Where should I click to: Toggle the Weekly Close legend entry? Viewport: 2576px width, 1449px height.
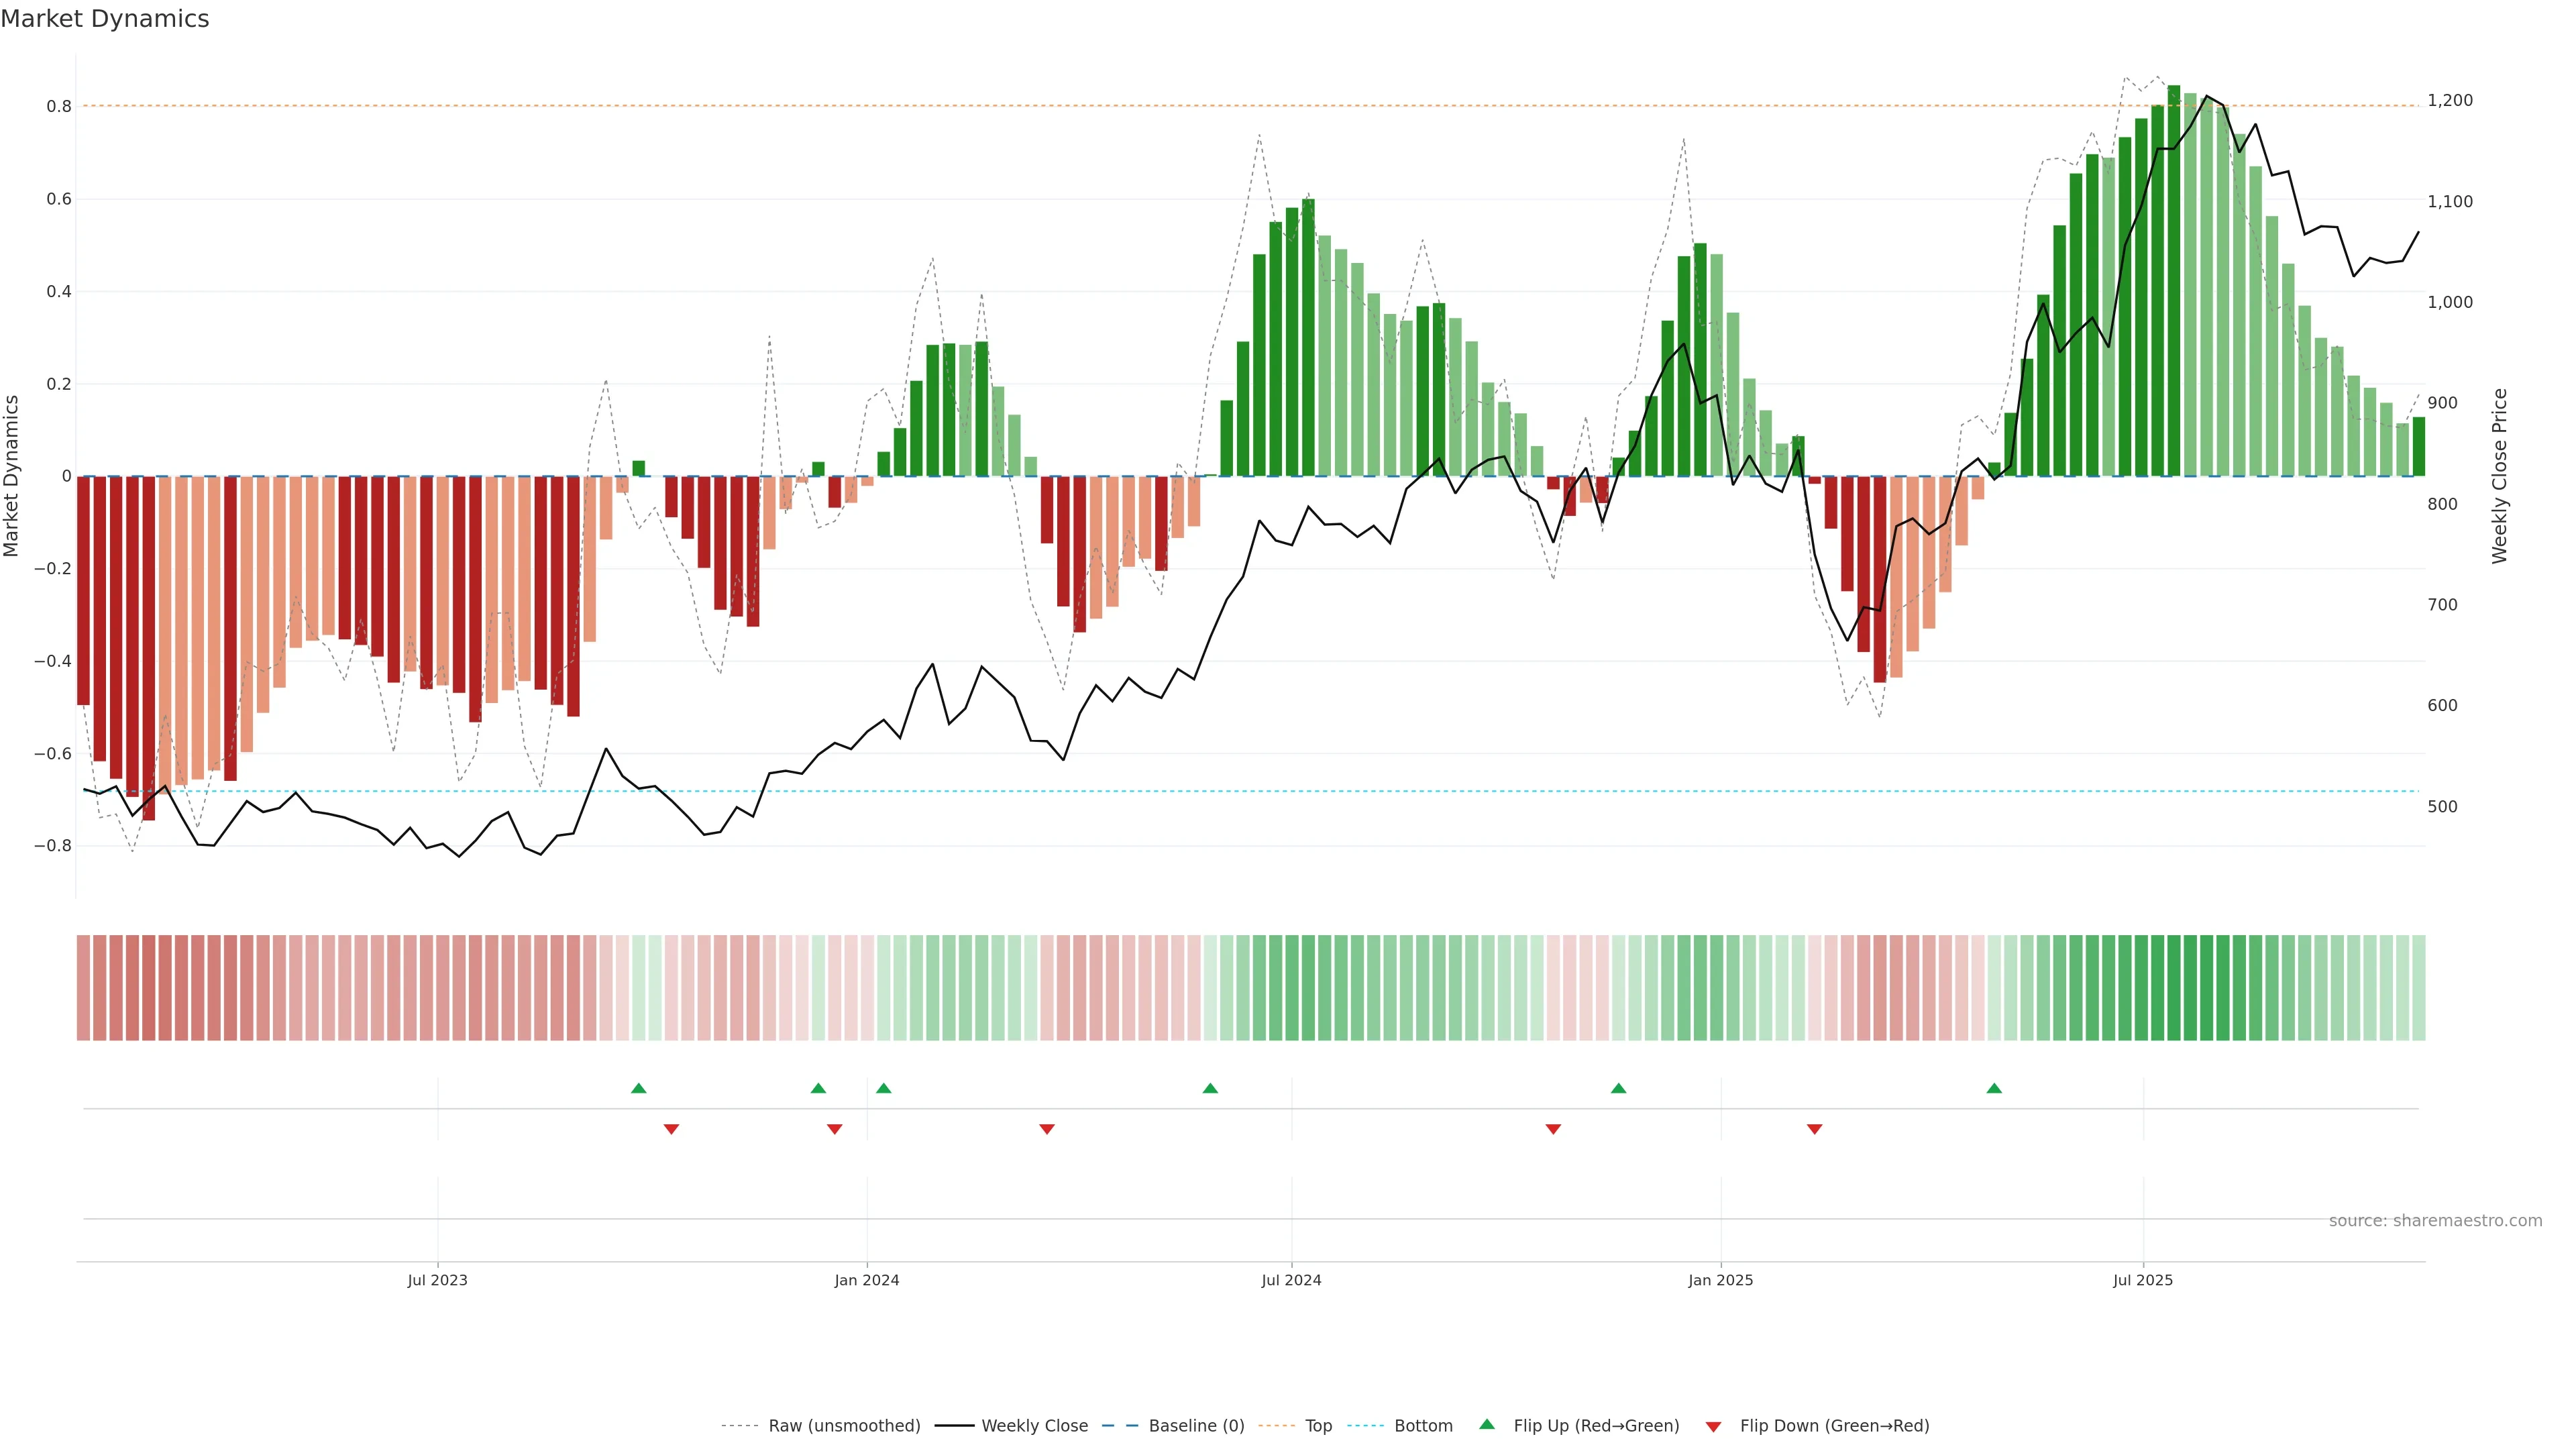[x=1034, y=1426]
